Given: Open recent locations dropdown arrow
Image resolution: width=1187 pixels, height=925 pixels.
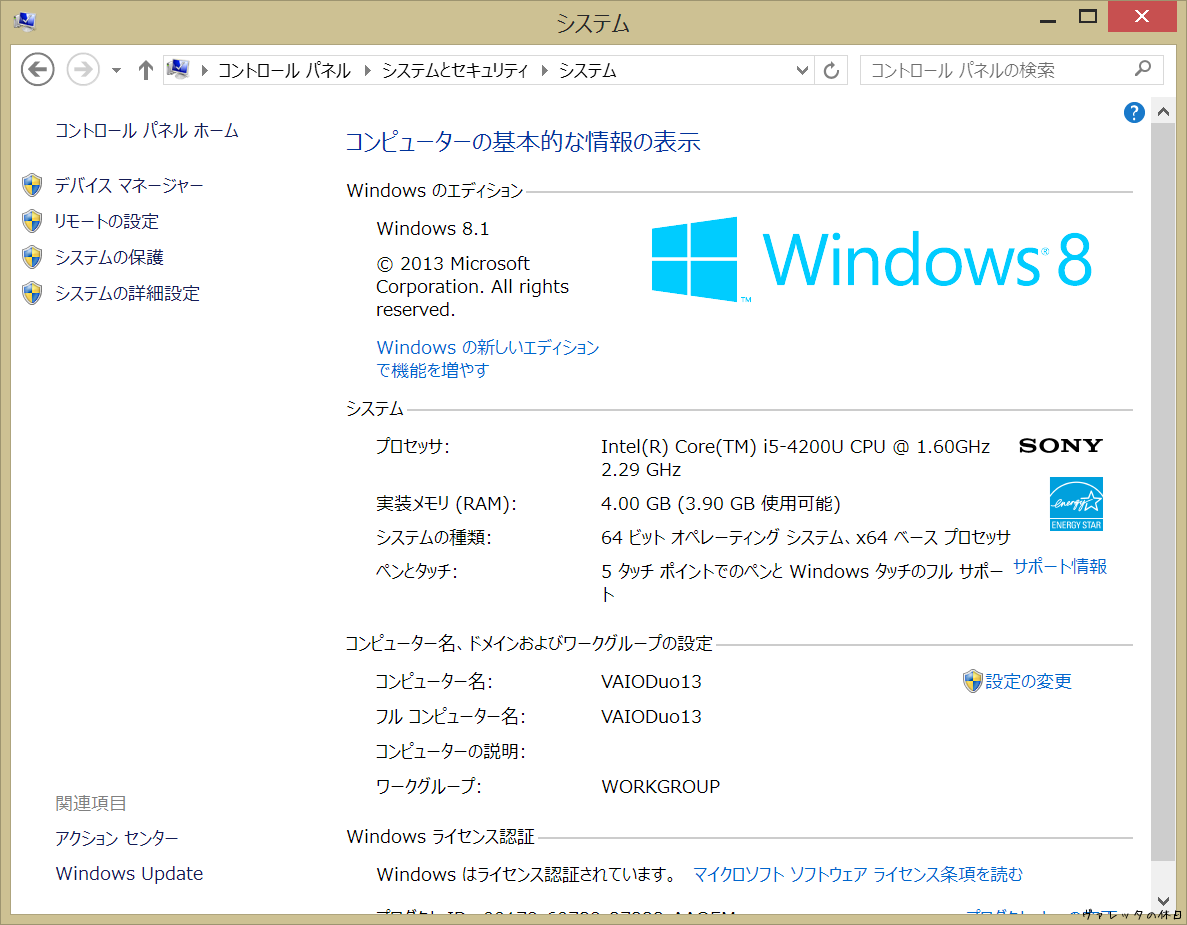Looking at the screenshot, I should (116, 70).
